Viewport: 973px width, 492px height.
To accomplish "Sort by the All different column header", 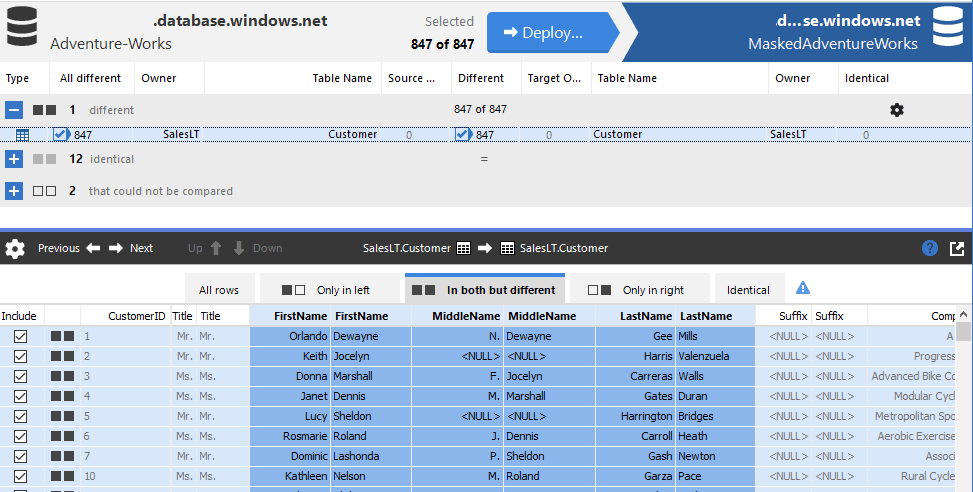I will [x=91, y=78].
